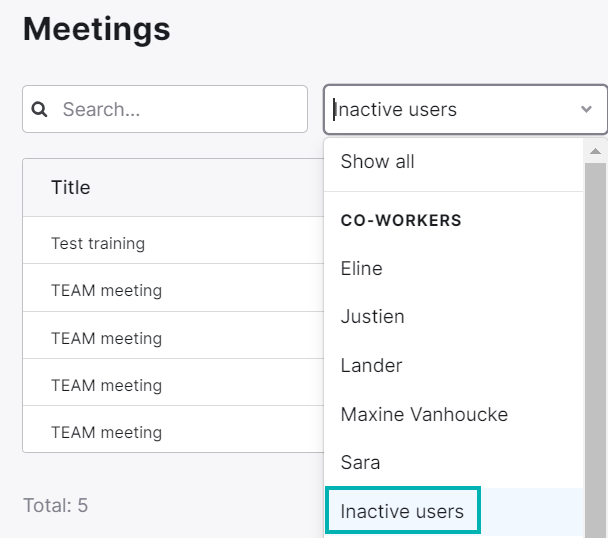The width and height of the screenshot is (608, 538).
Task: Select Sara in co-workers list
Action: (453, 462)
